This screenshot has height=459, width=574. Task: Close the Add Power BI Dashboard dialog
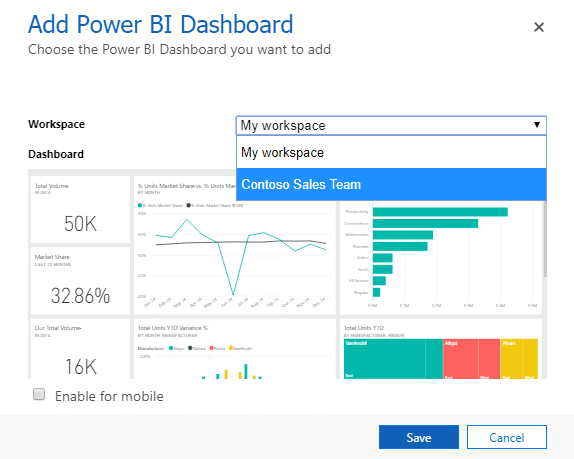click(x=538, y=27)
